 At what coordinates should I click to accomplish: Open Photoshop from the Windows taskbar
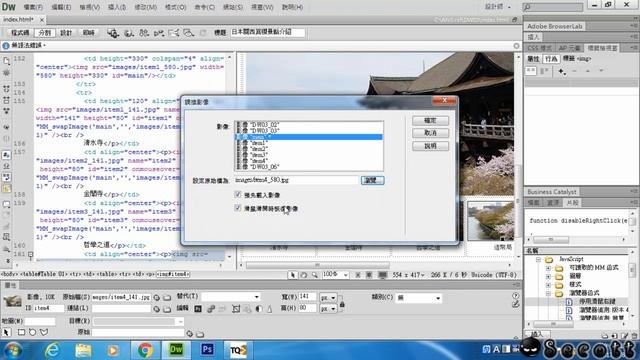[x=207, y=350]
